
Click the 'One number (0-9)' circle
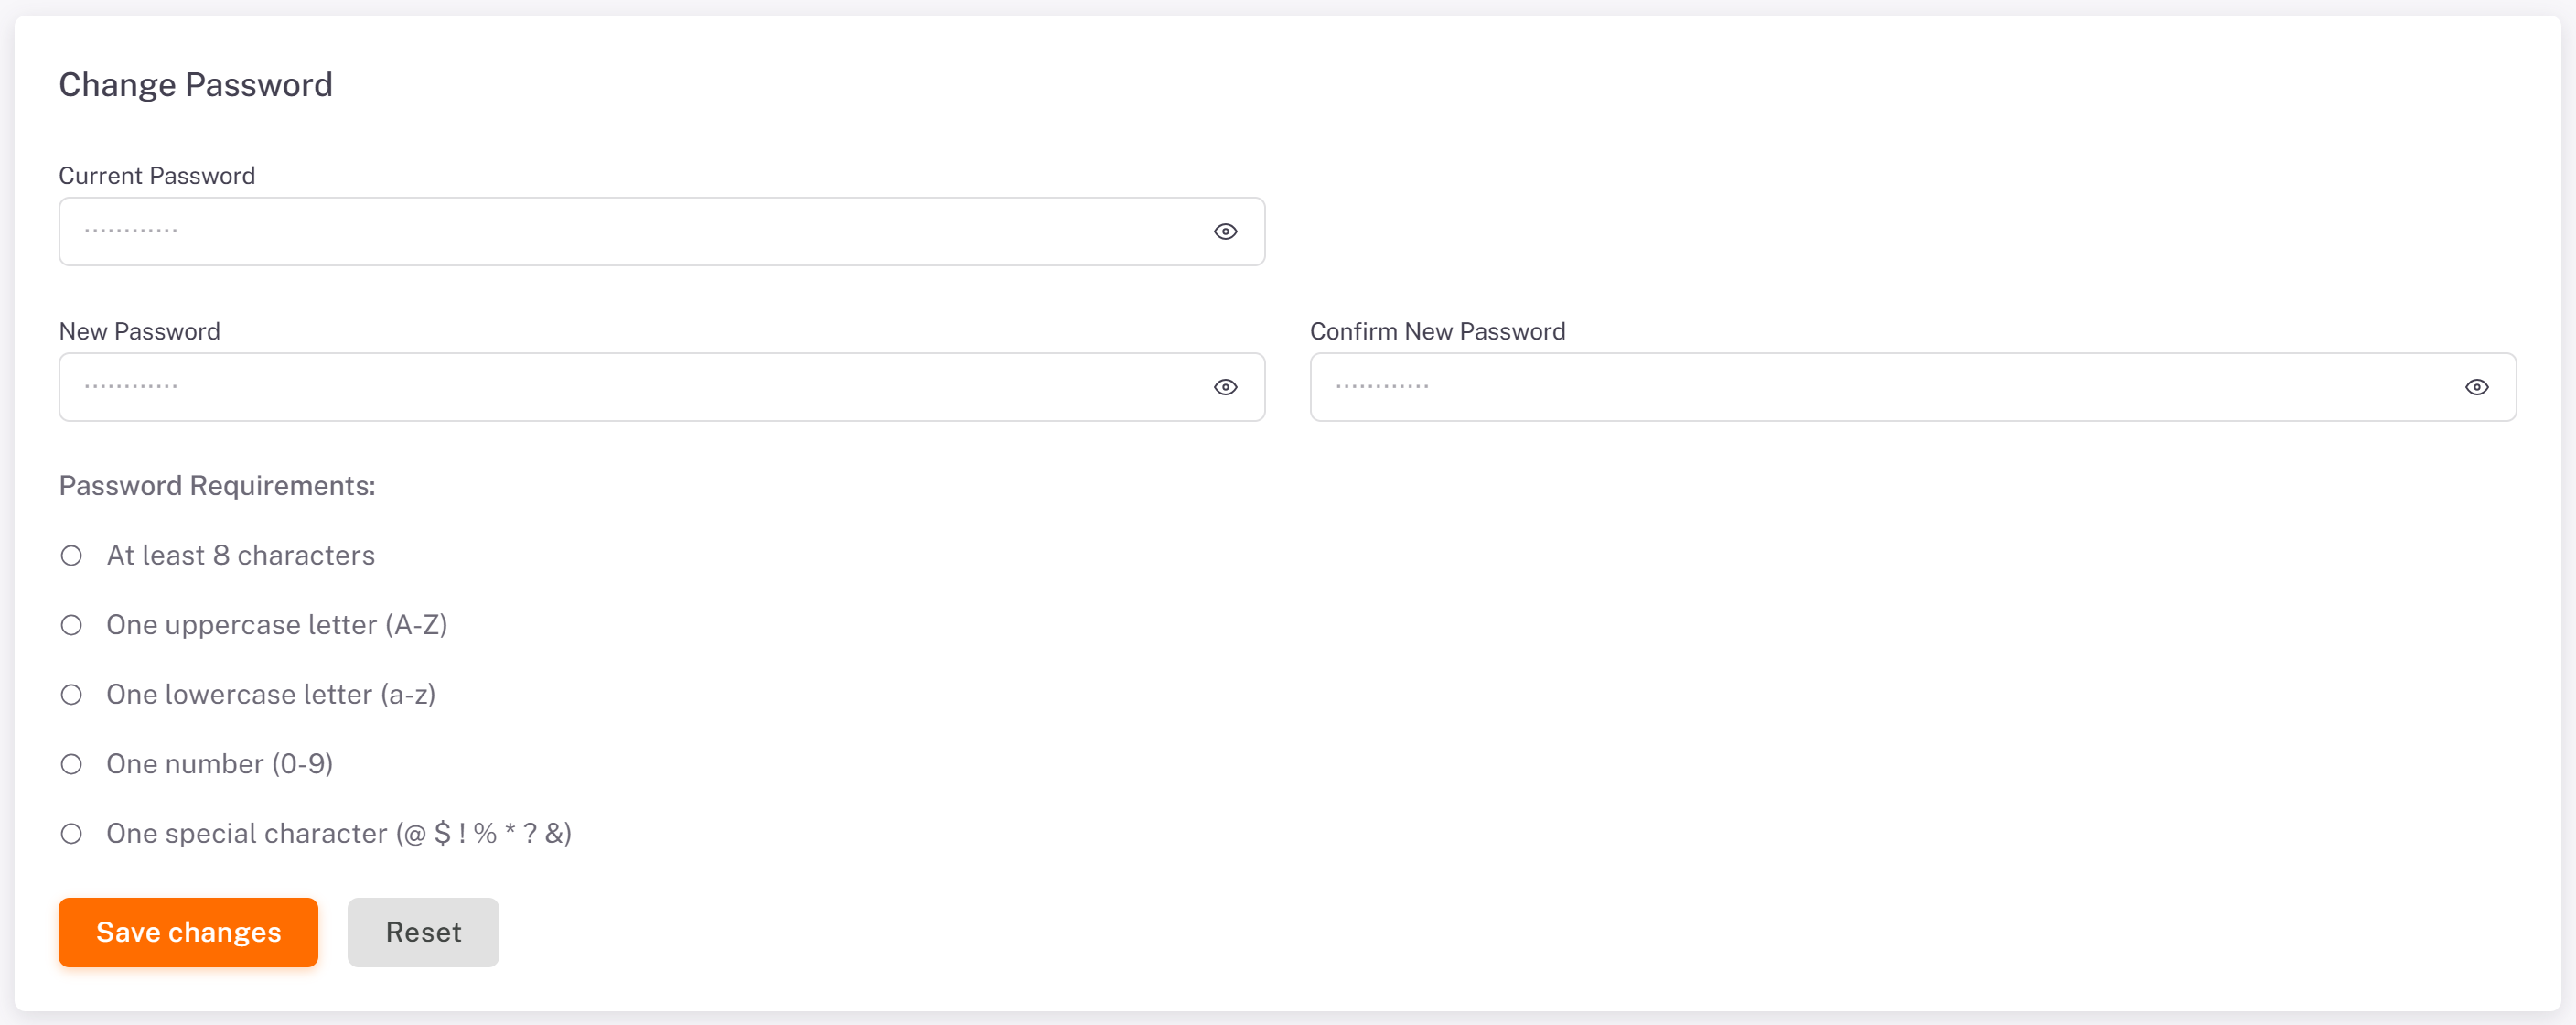[71, 765]
